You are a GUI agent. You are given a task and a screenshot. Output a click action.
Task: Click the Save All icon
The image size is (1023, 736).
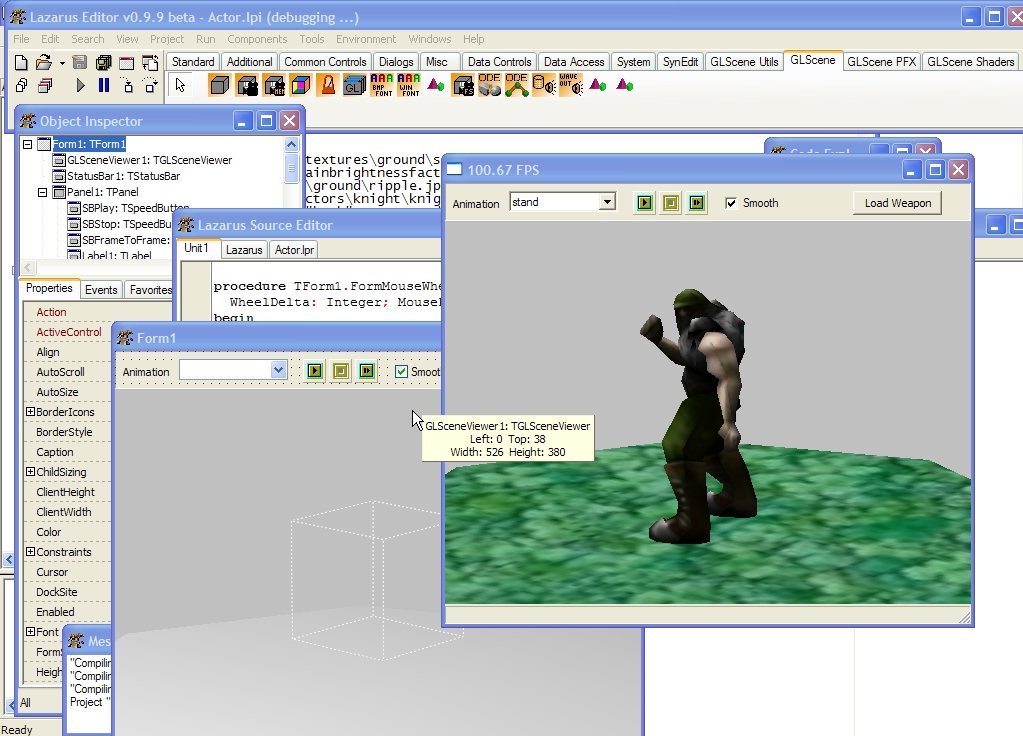(x=103, y=63)
